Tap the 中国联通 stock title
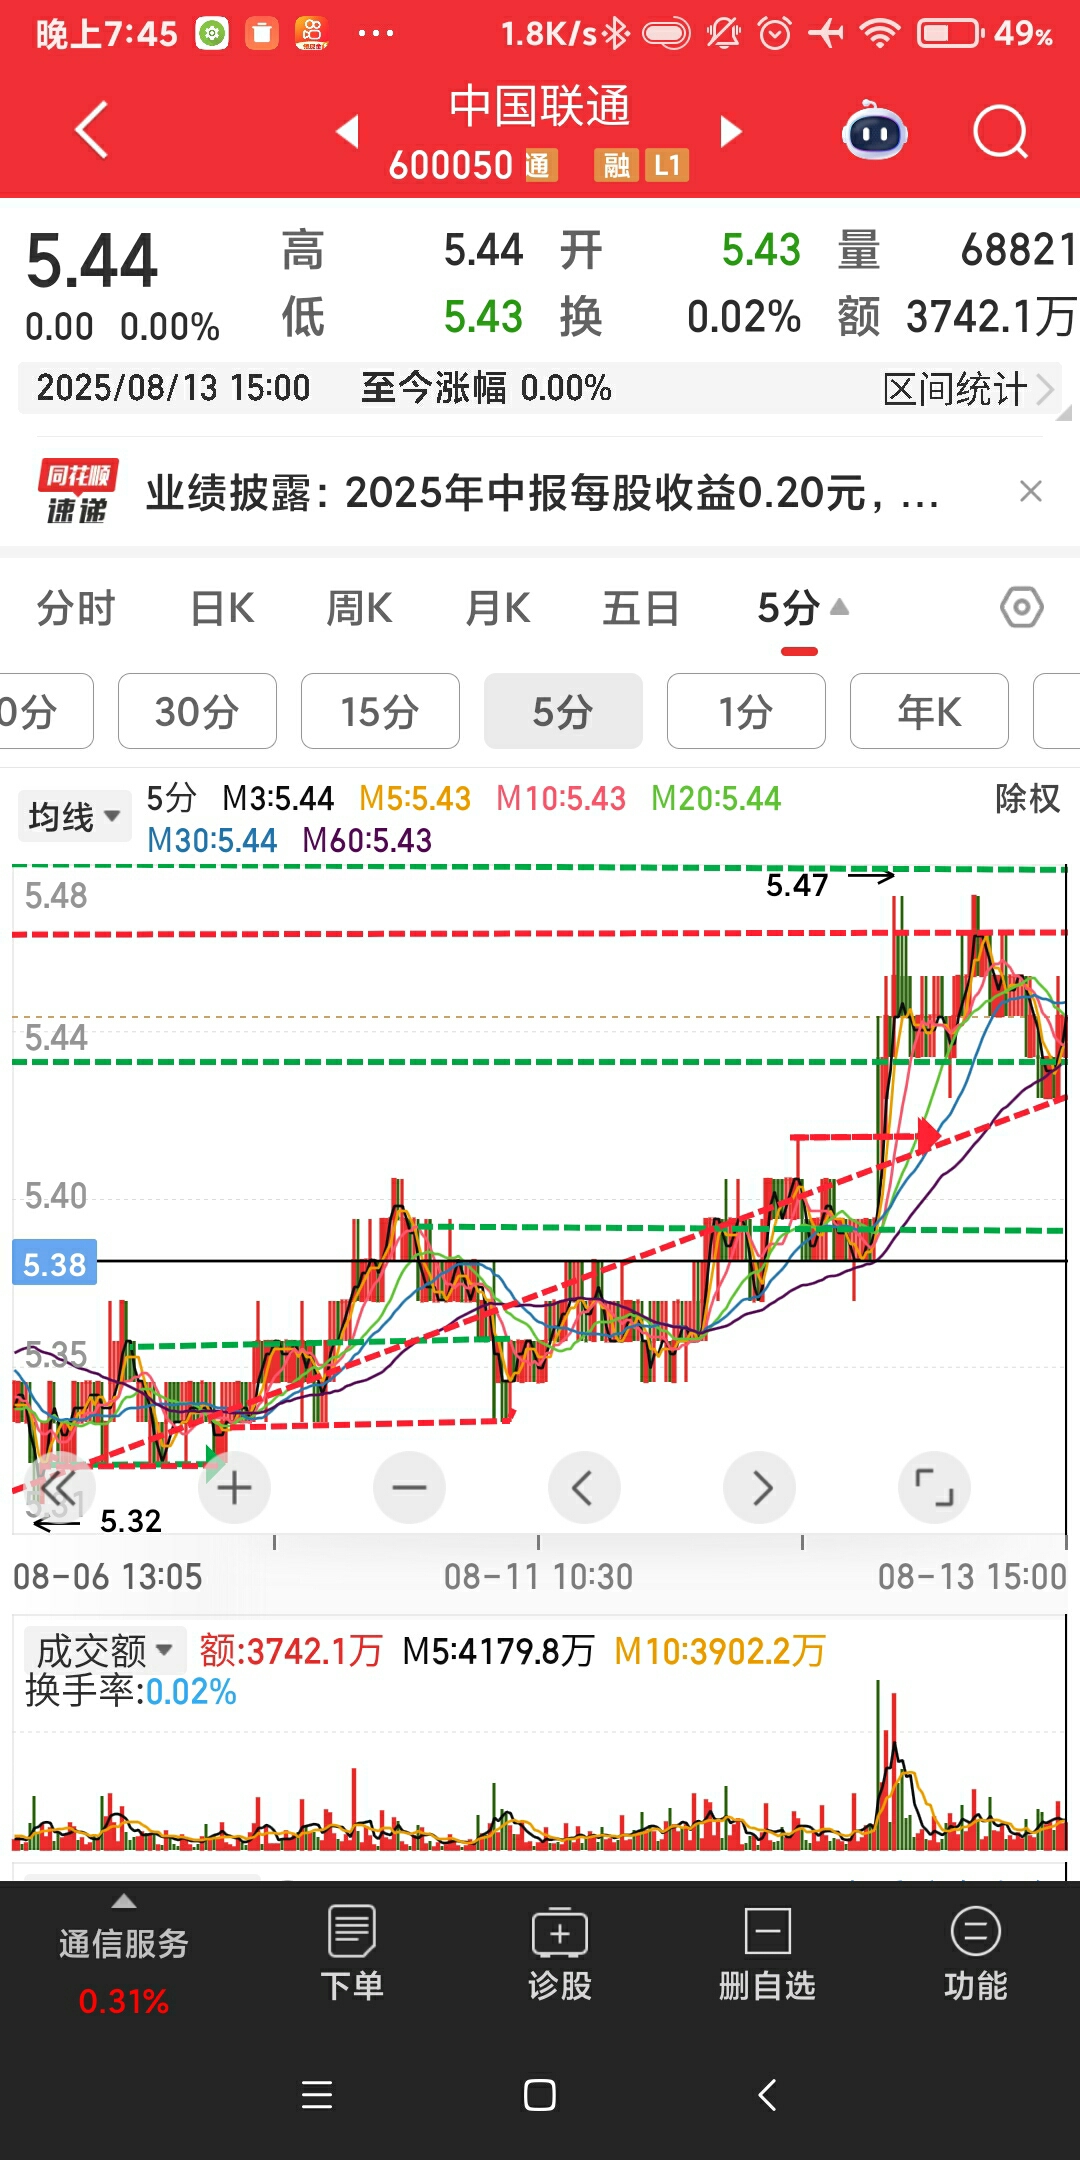This screenshot has width=1080, height=2160. click(539, 106)
